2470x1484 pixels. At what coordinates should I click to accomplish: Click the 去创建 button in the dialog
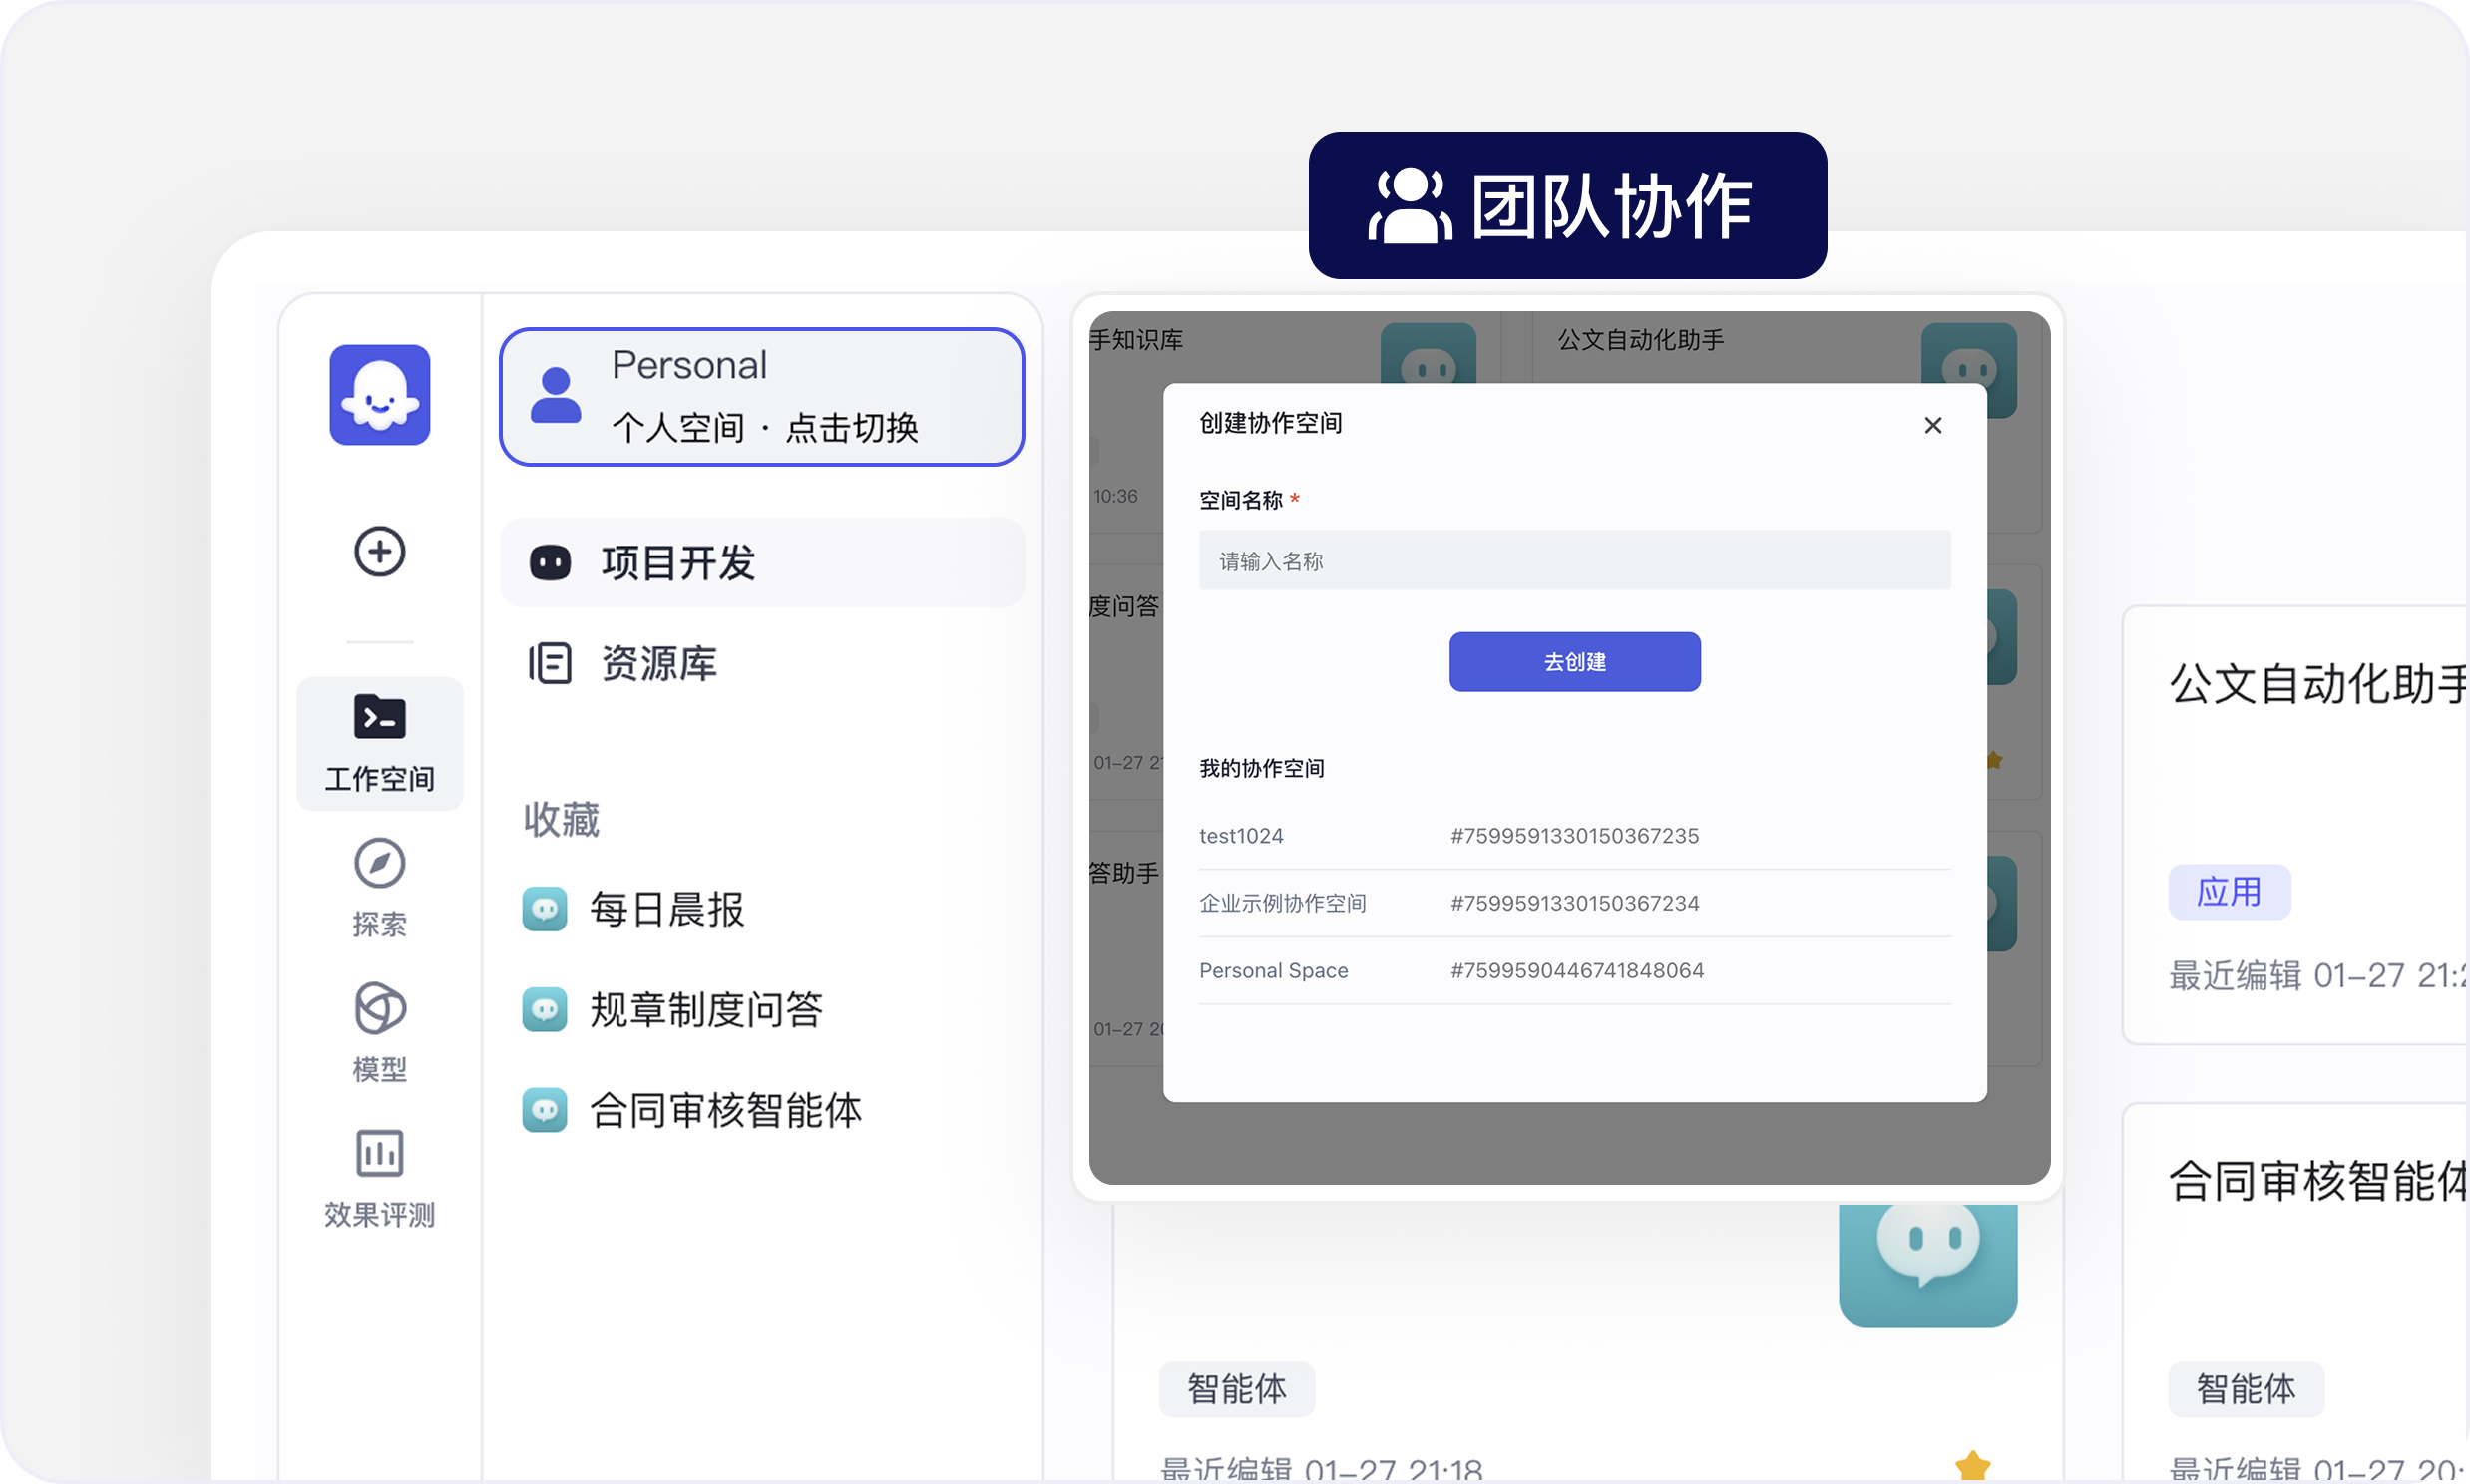tap(1574, 661)
